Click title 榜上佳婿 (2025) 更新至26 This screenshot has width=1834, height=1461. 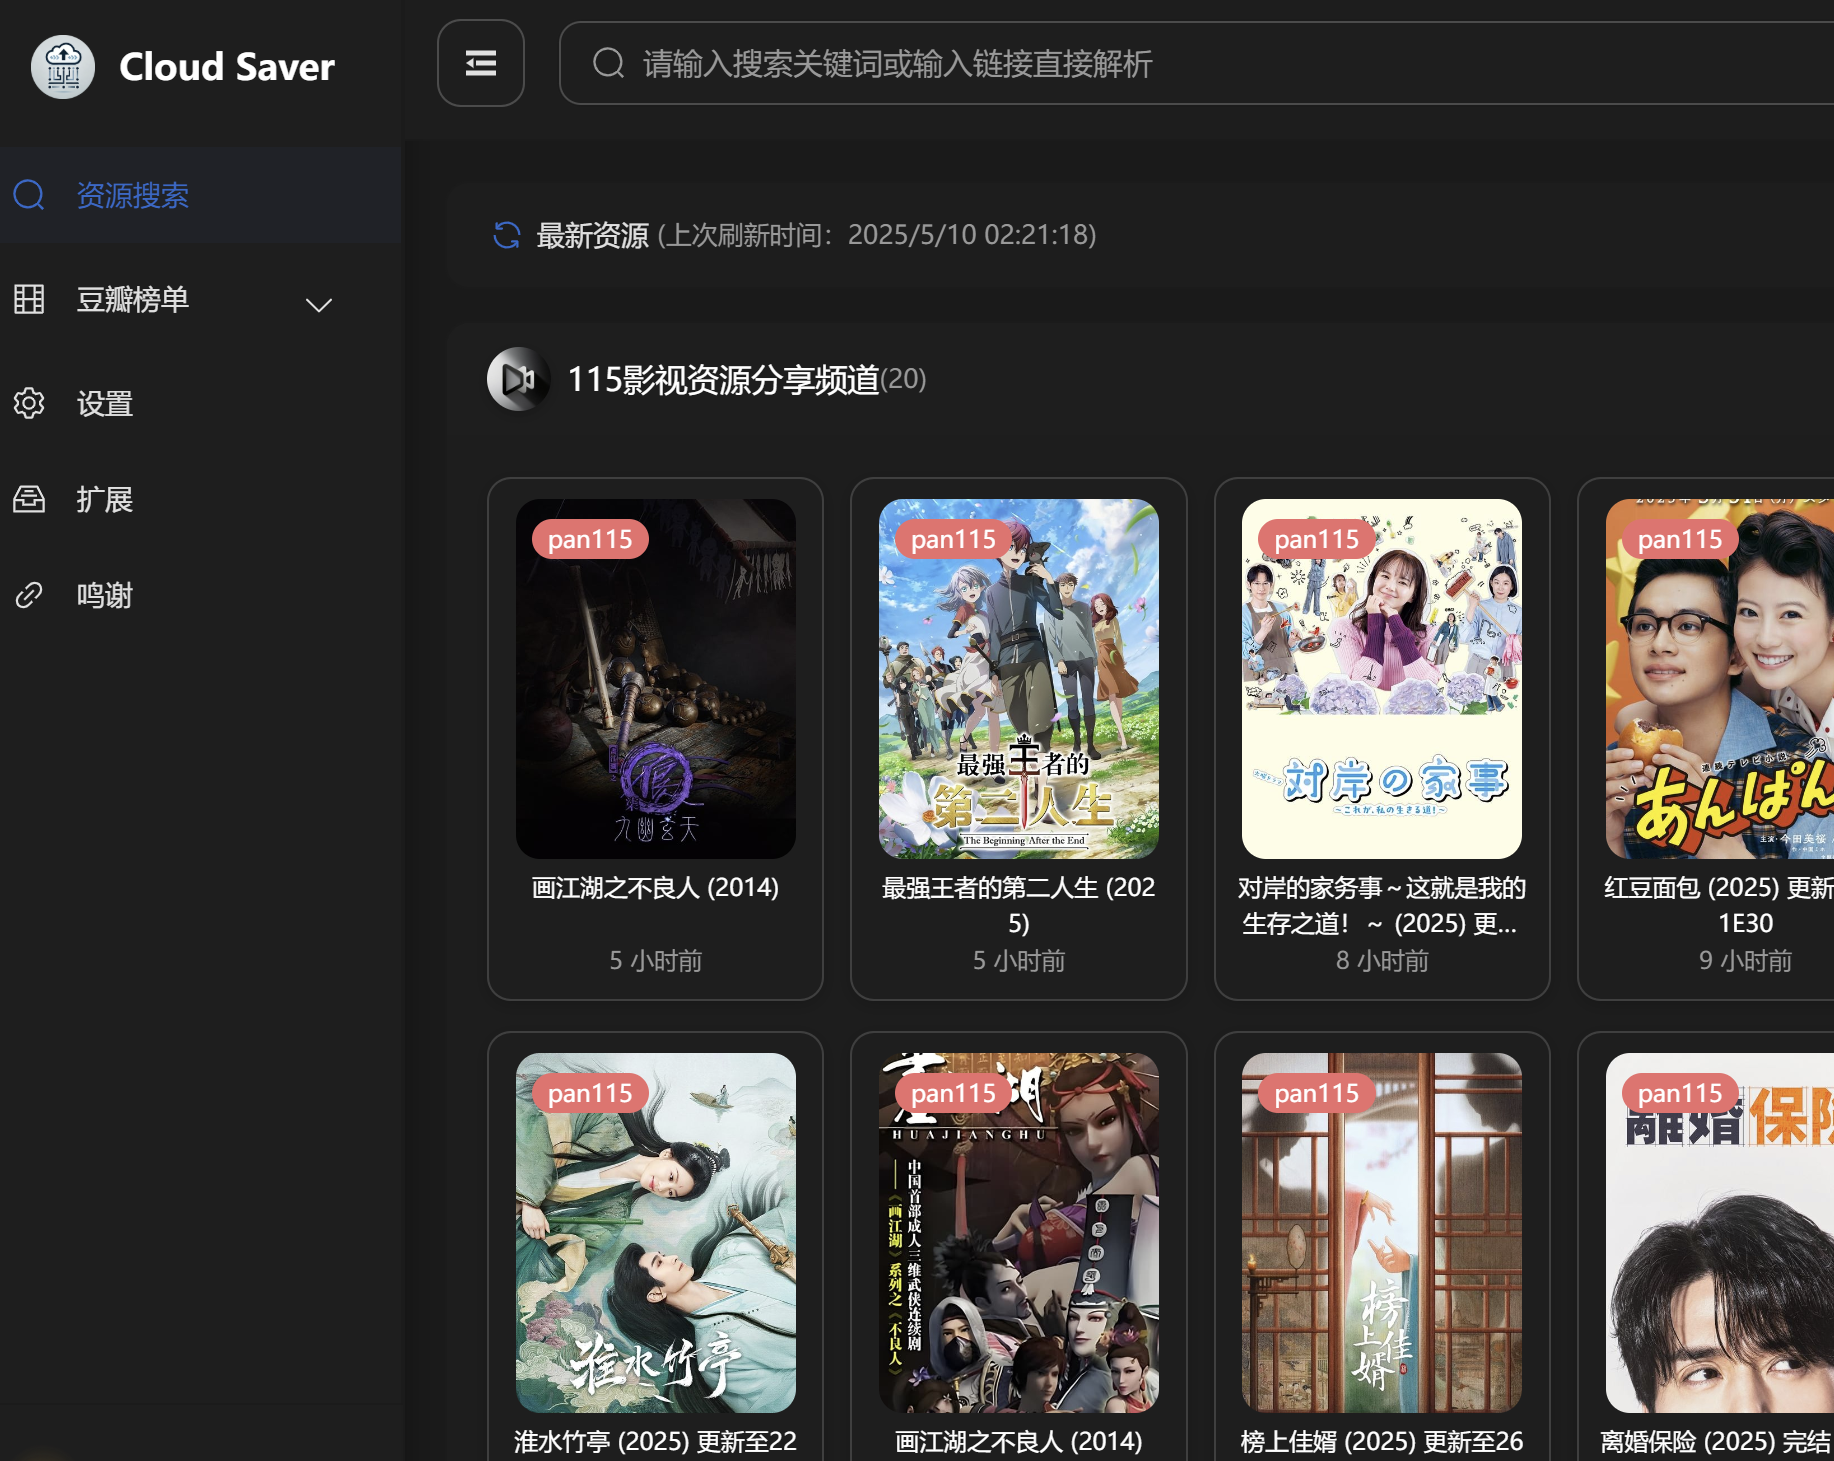[1382, 1441]
